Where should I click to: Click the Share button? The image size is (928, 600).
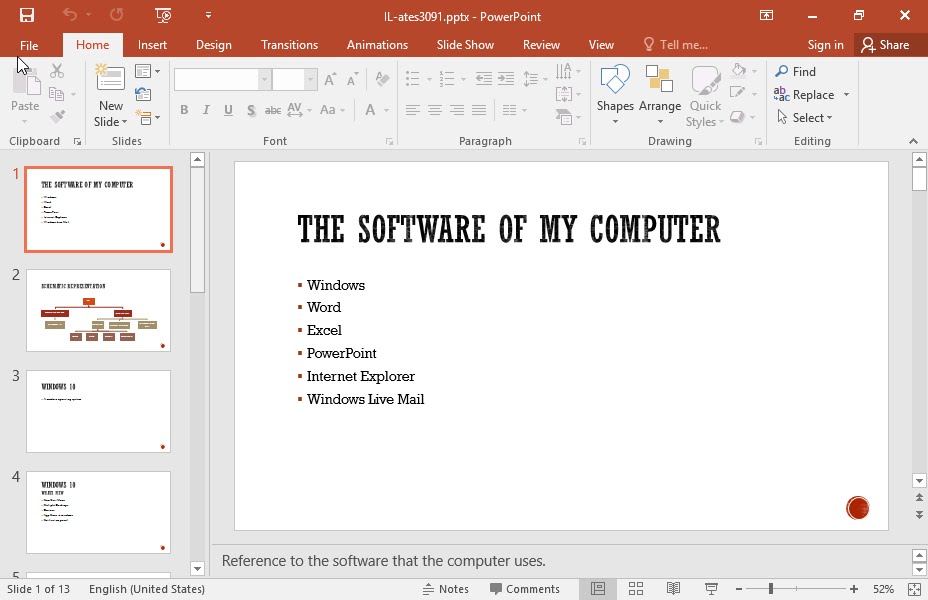pyautogui.click(x=886, y=45)
